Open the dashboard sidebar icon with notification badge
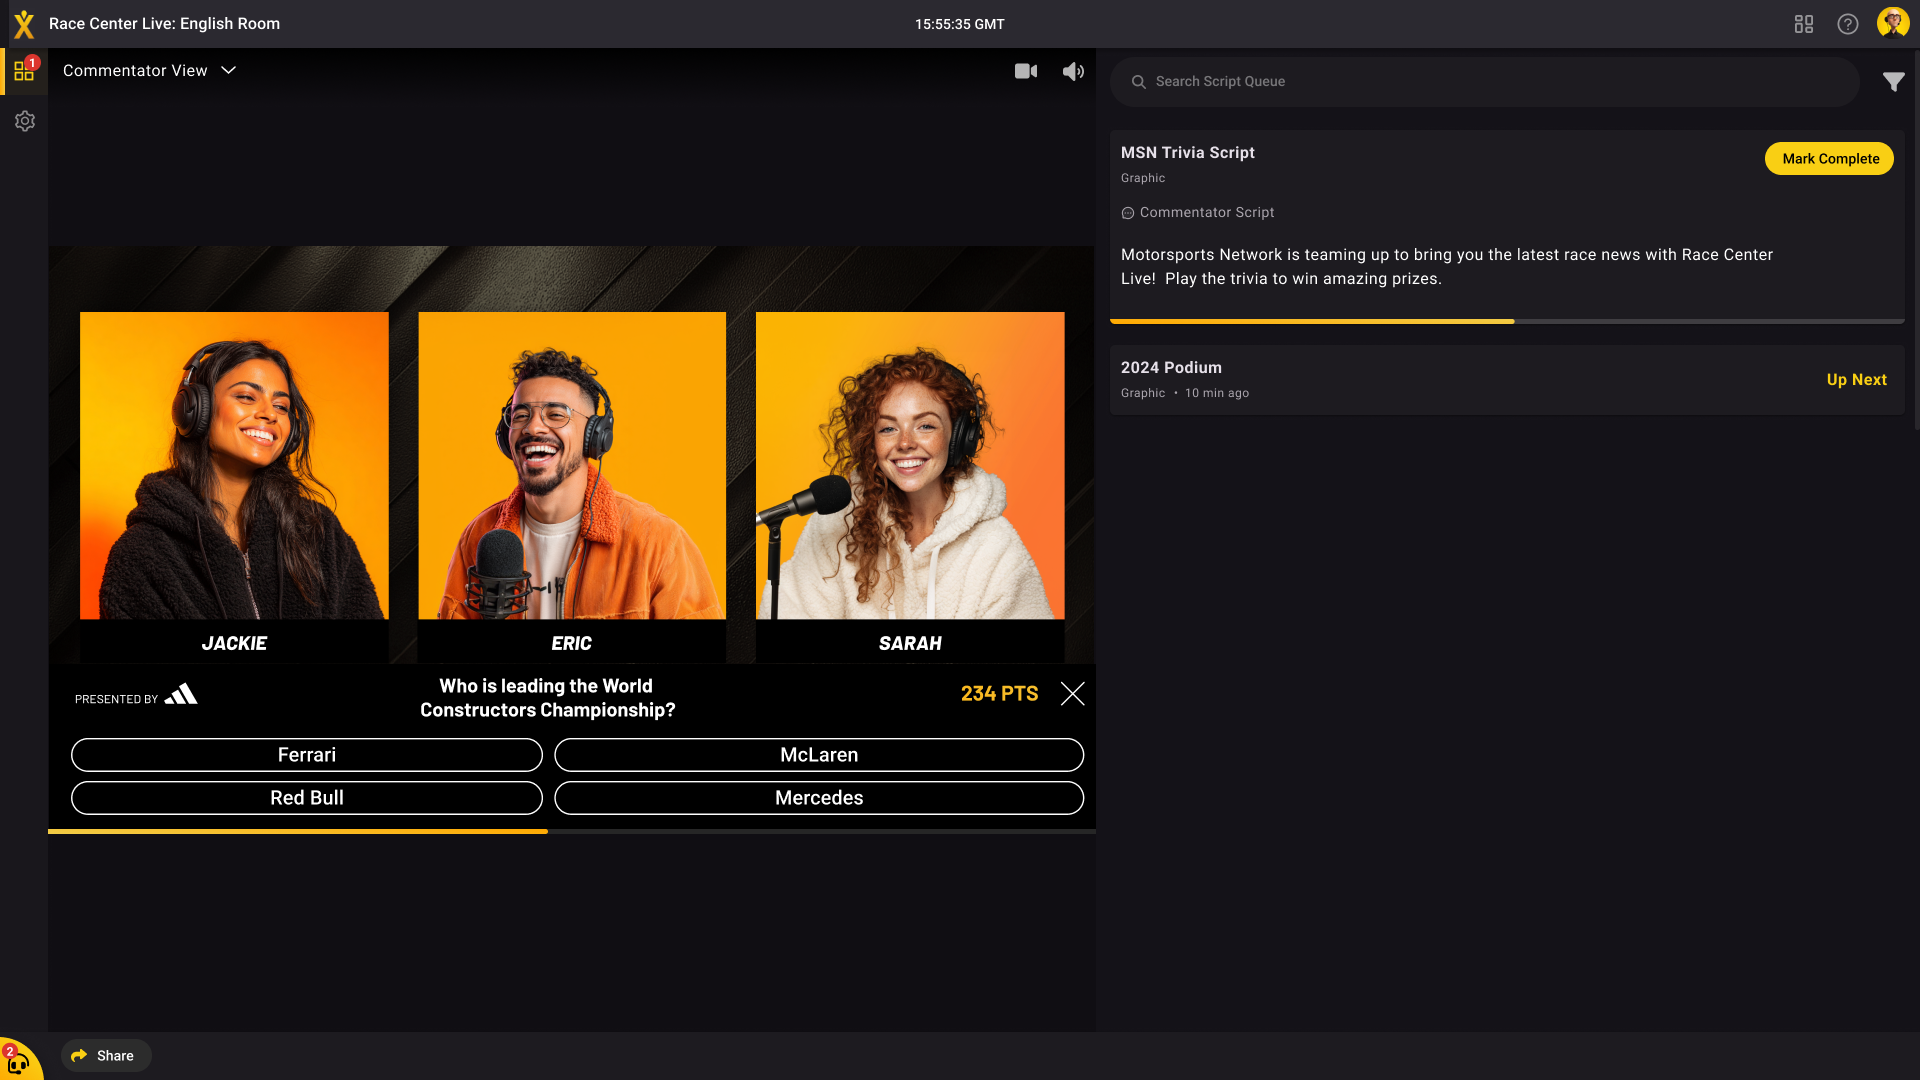The width and height of the screenshot is (1920, 1080). pyautogui.click(x=24, y=71)
